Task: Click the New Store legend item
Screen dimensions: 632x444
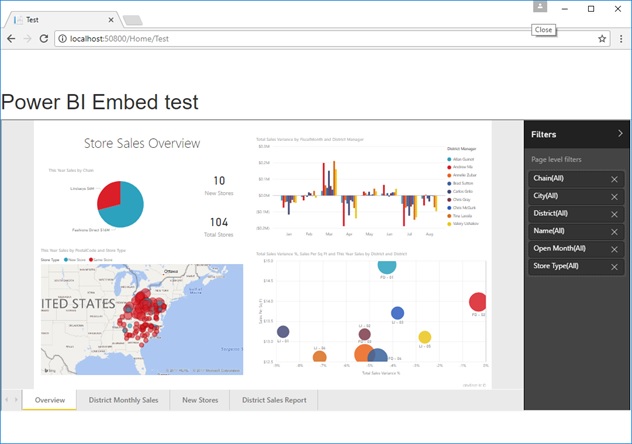Action: tap(75, 260)
